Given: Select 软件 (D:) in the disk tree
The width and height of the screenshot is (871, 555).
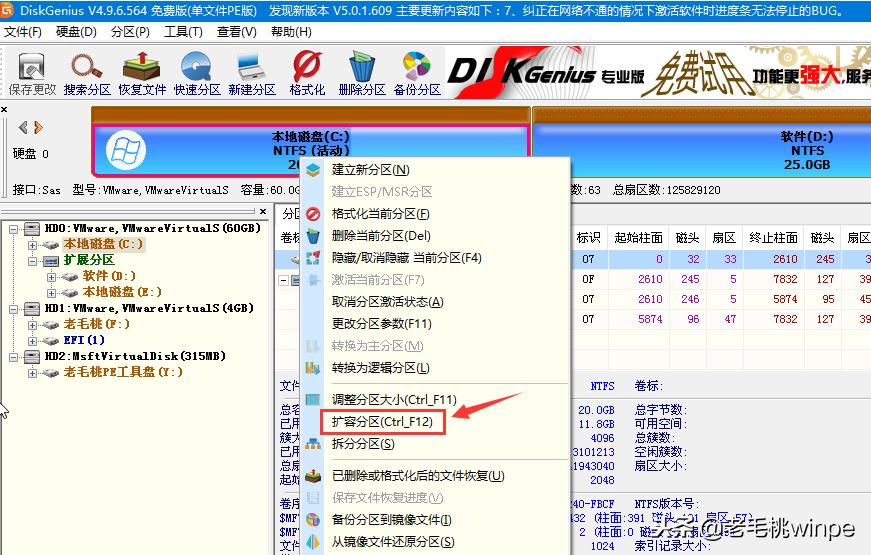Looking at the screenshot, I should point(109,276).
